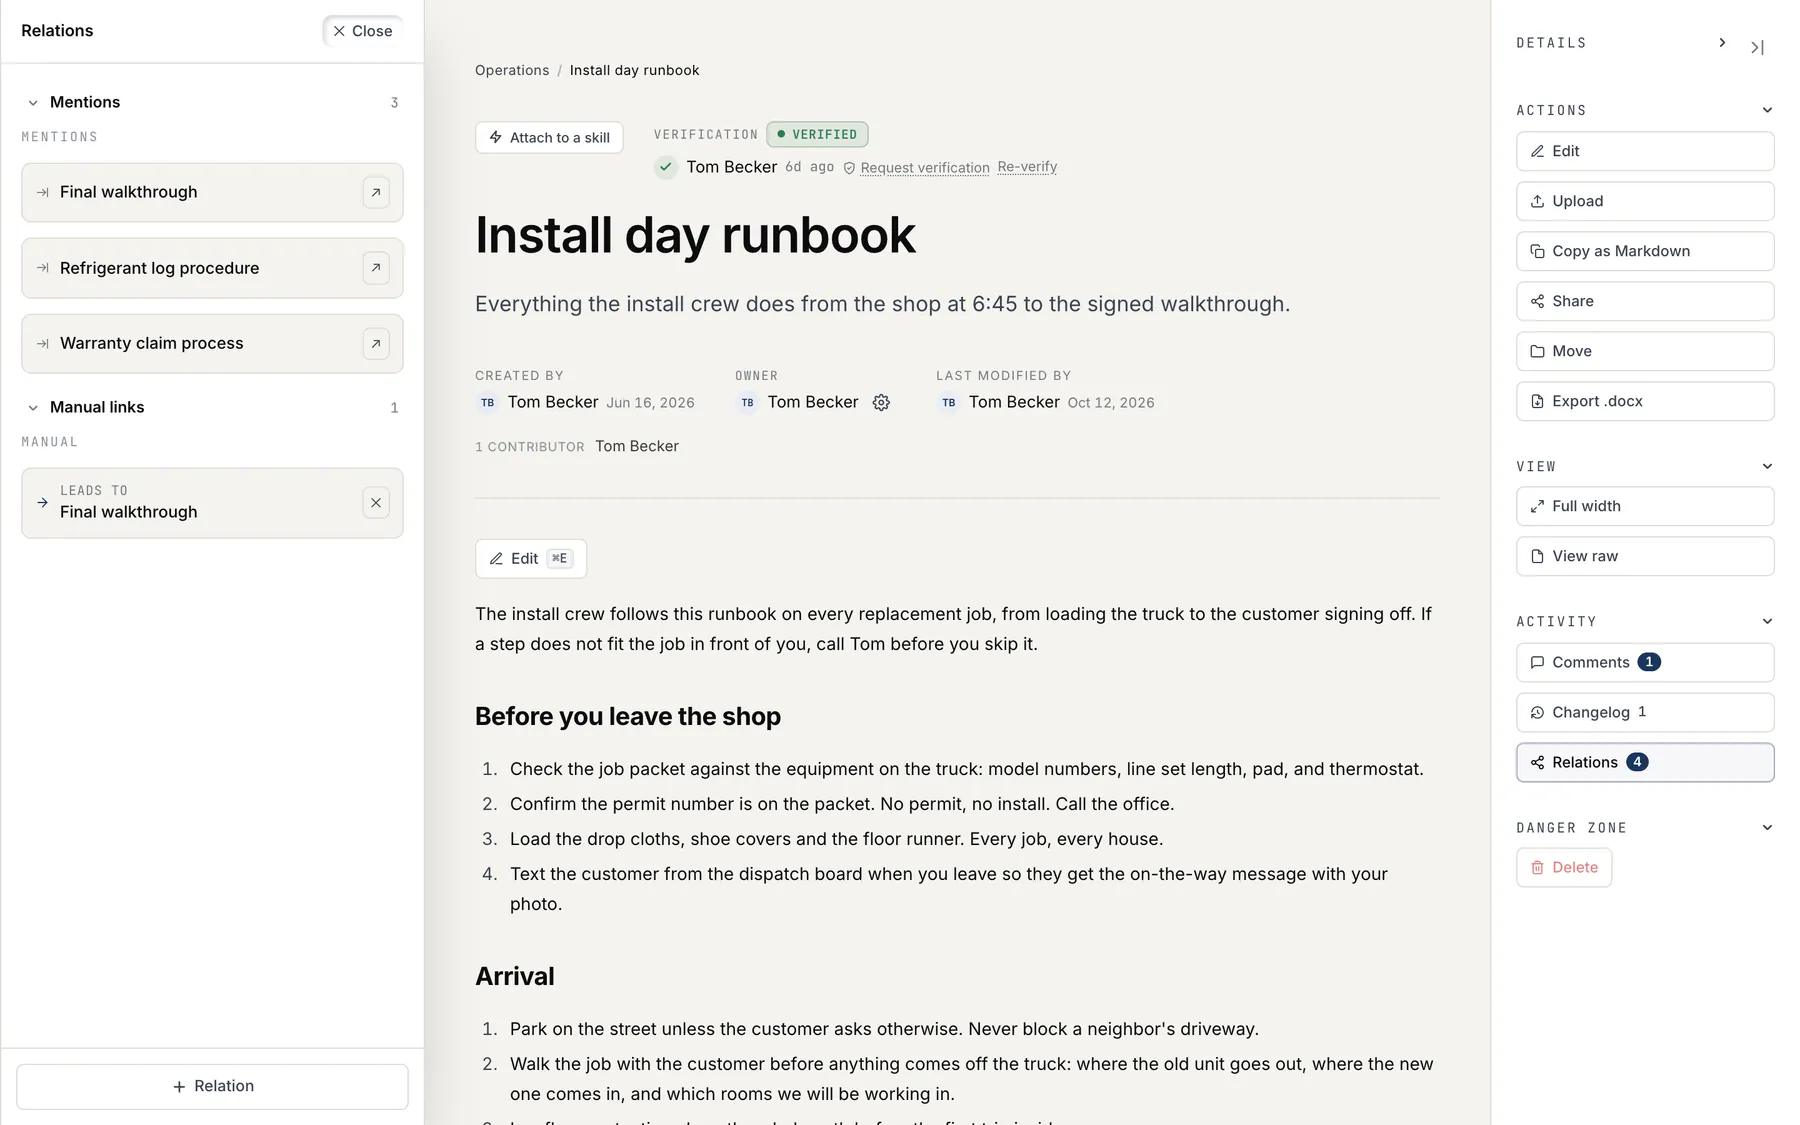Click Edit in the Actions sidebar
This screenshot has width=1800, height=1125.
pyautogui.click(x=1645, y=151)
